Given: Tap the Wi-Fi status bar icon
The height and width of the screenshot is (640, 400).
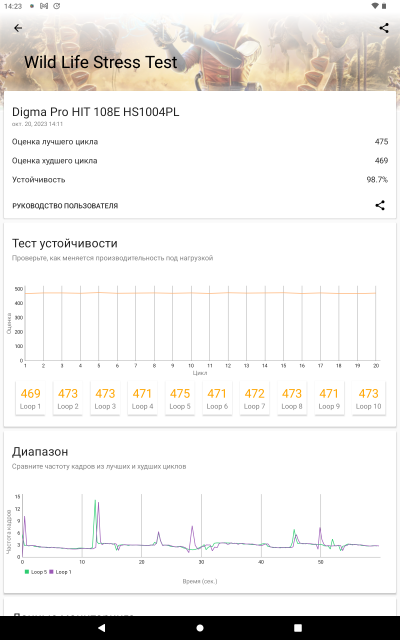Looking at the screenshot, I should coord(374,6).
